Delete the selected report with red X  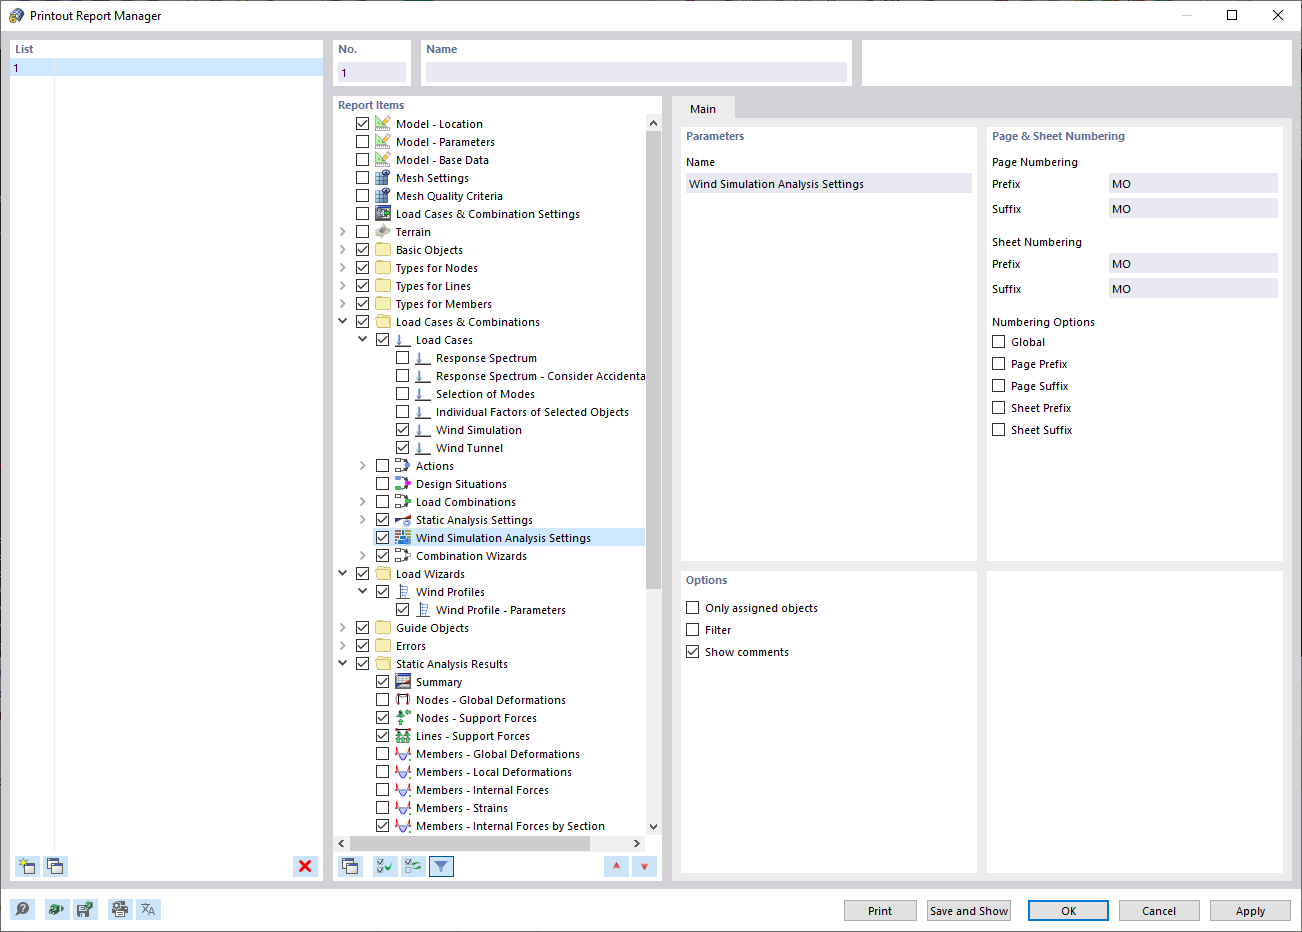click(305, 866)
